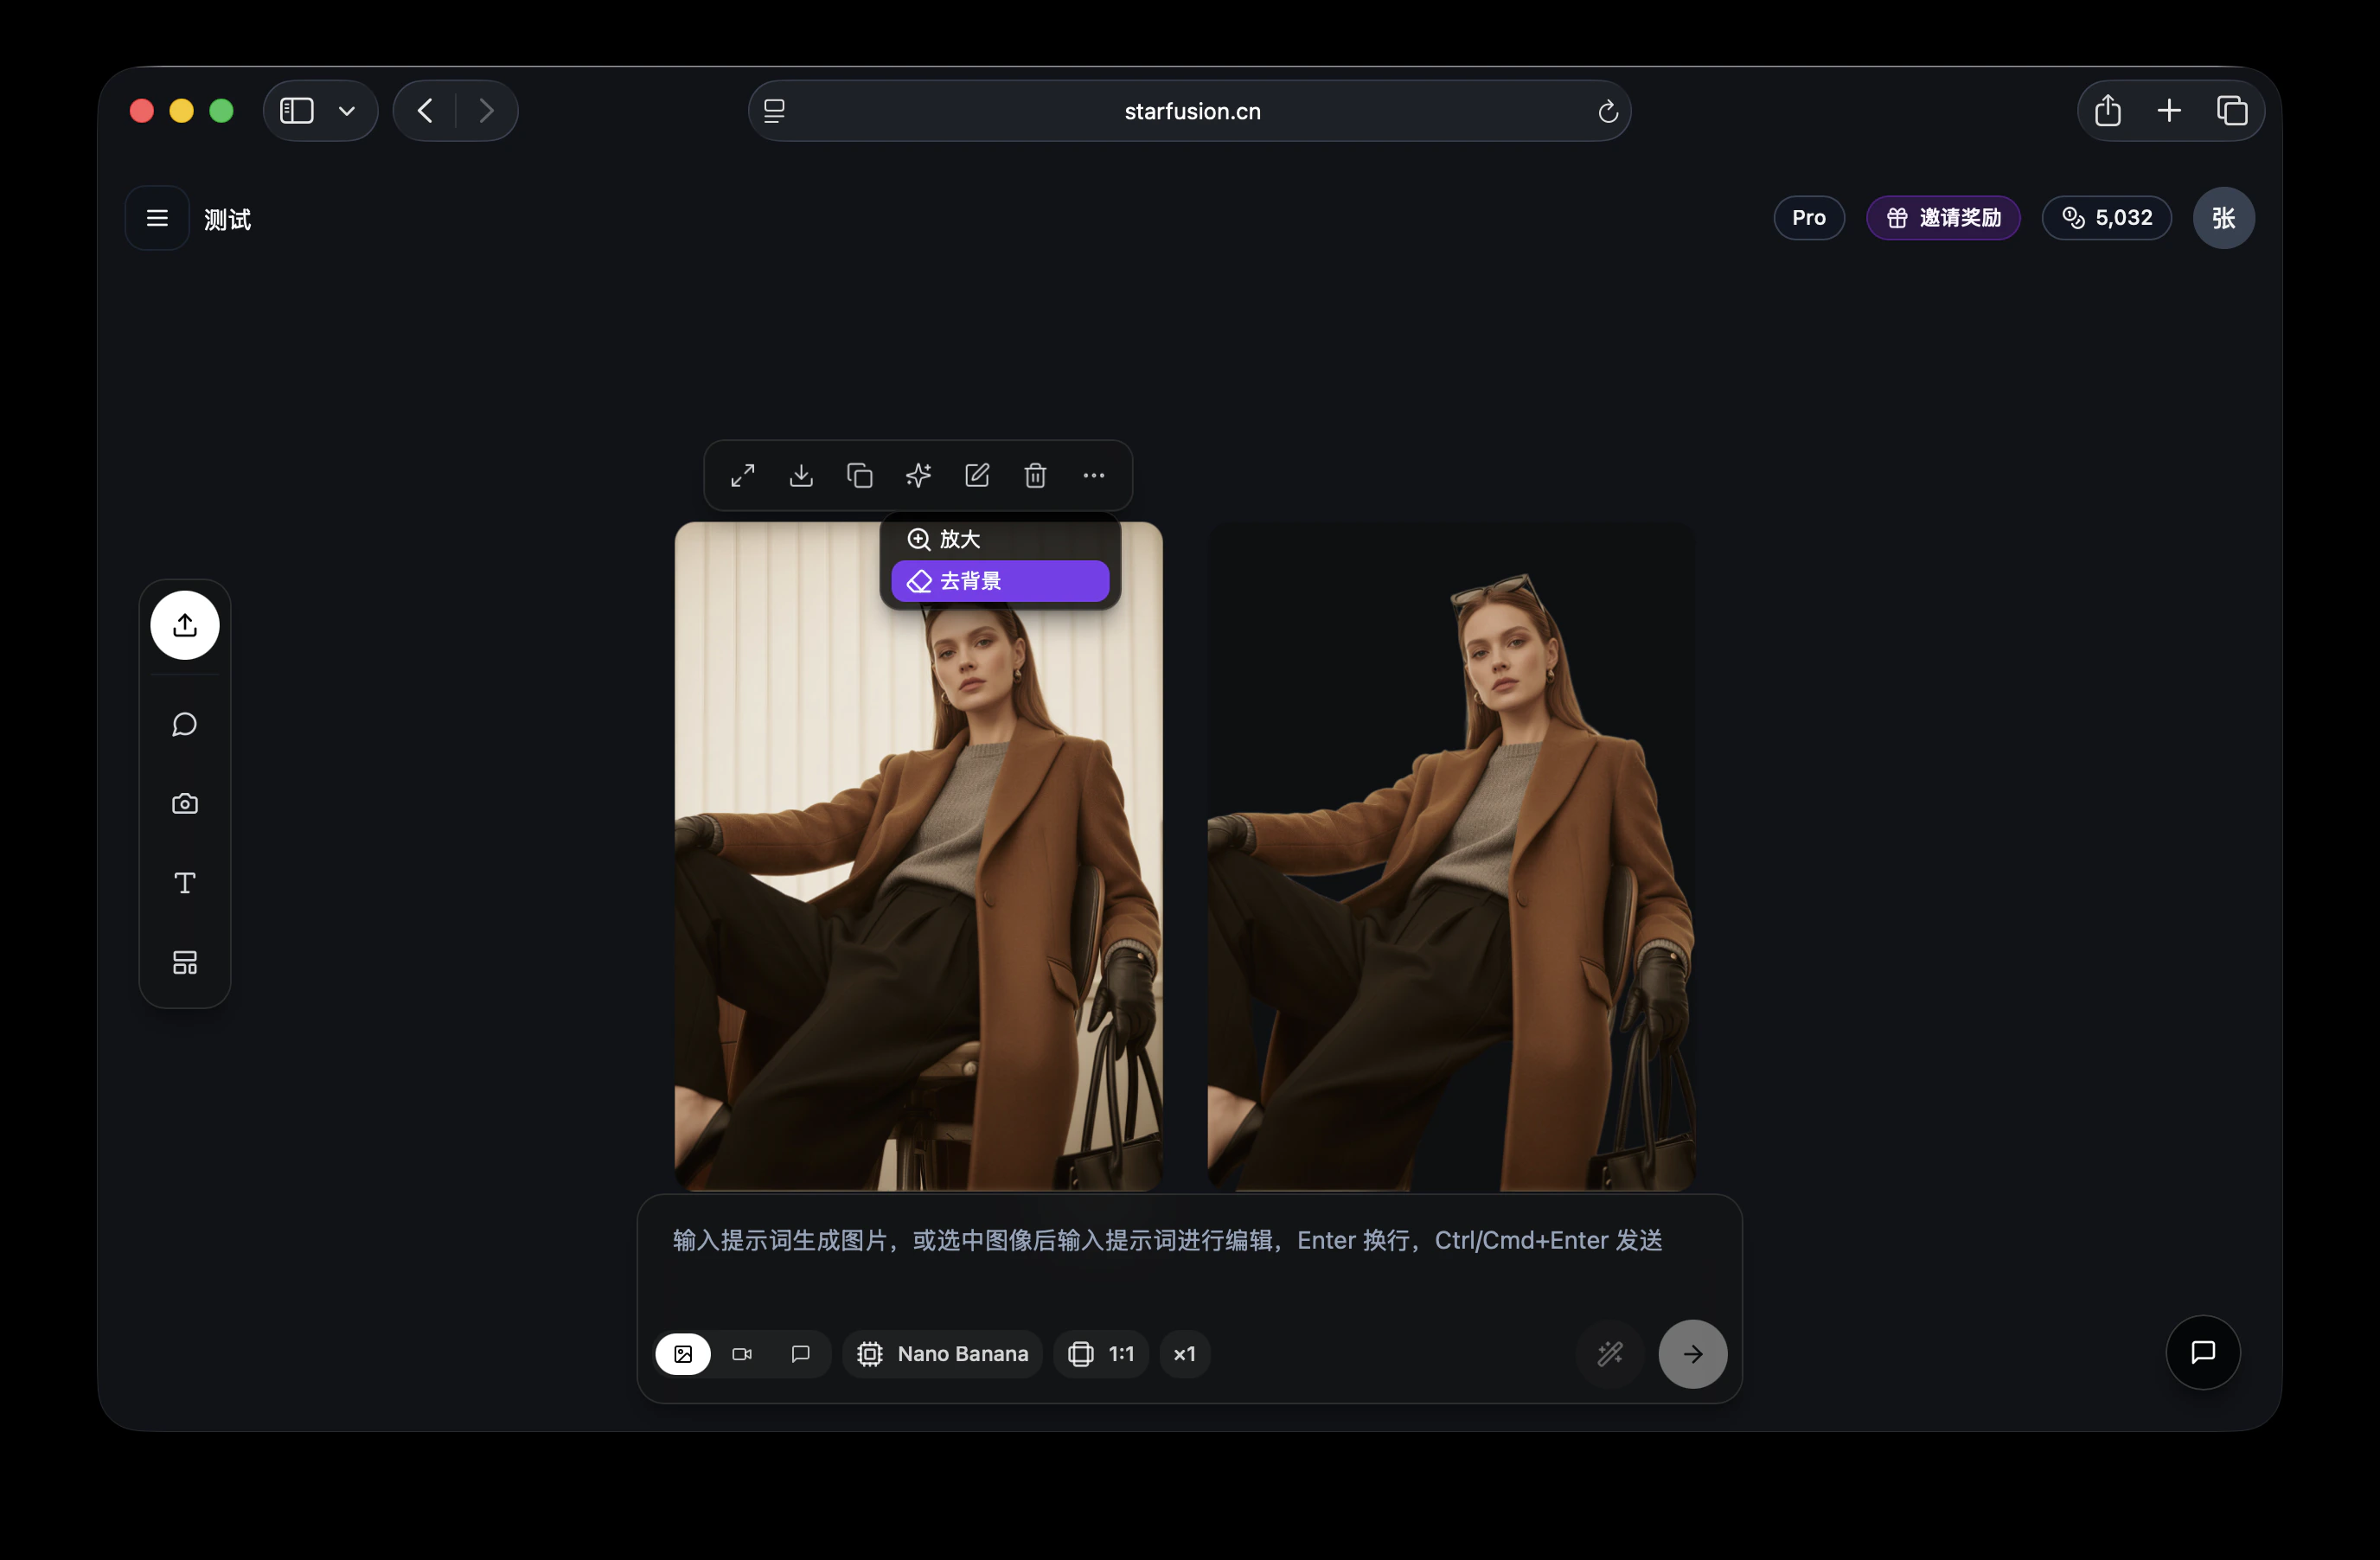Open the layout templates icon in sidebar
This screenshot has width=2380, height=1560.
185,962
